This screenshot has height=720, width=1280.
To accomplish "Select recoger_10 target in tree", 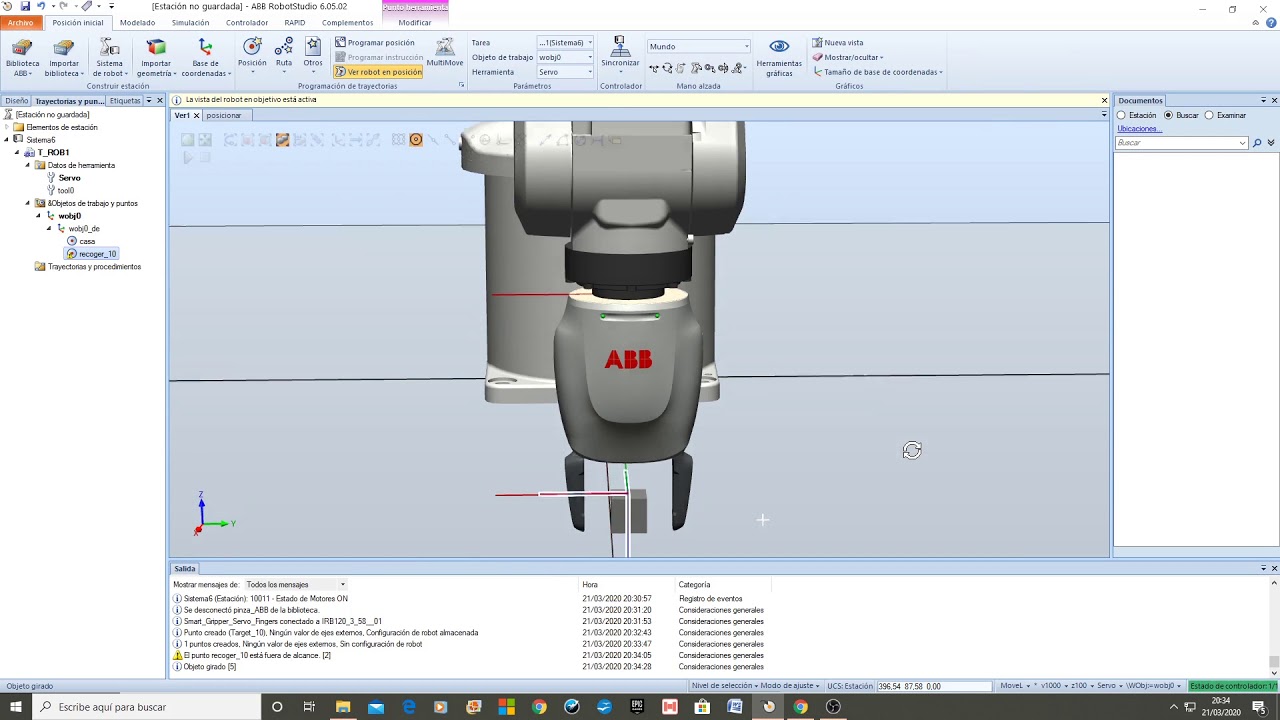I will tap(91, 254).
